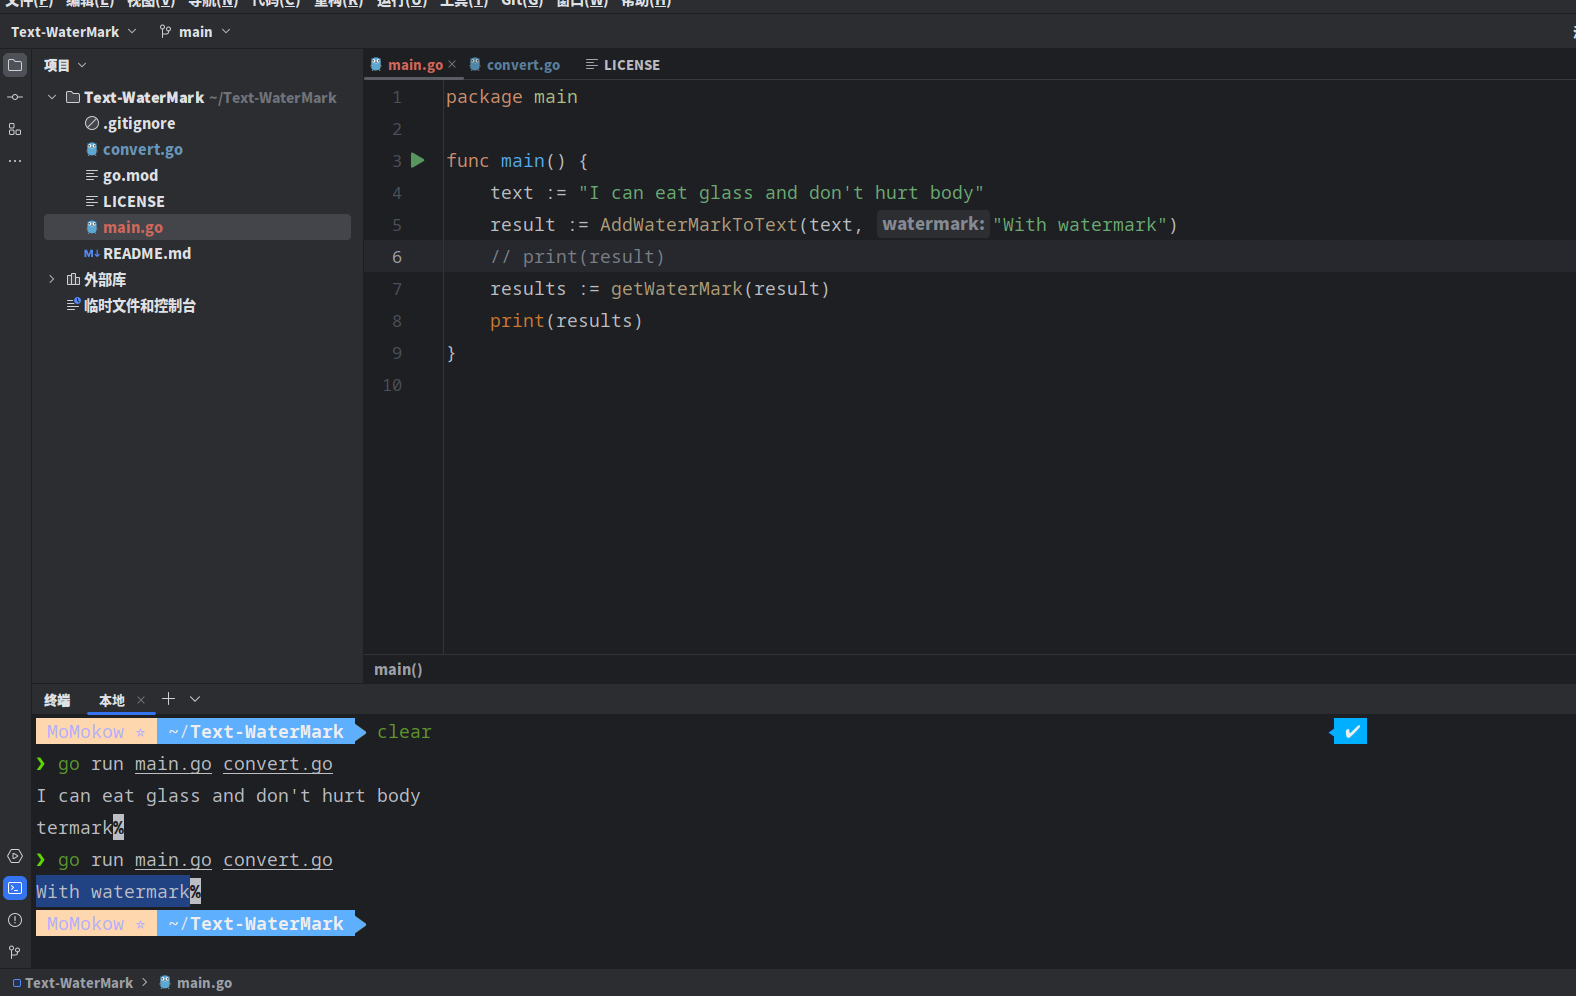Screen dimensions: 1576x996
Task: Open LICENSE in the project tree
Action: pyautogui.click(x=134, y=201)
